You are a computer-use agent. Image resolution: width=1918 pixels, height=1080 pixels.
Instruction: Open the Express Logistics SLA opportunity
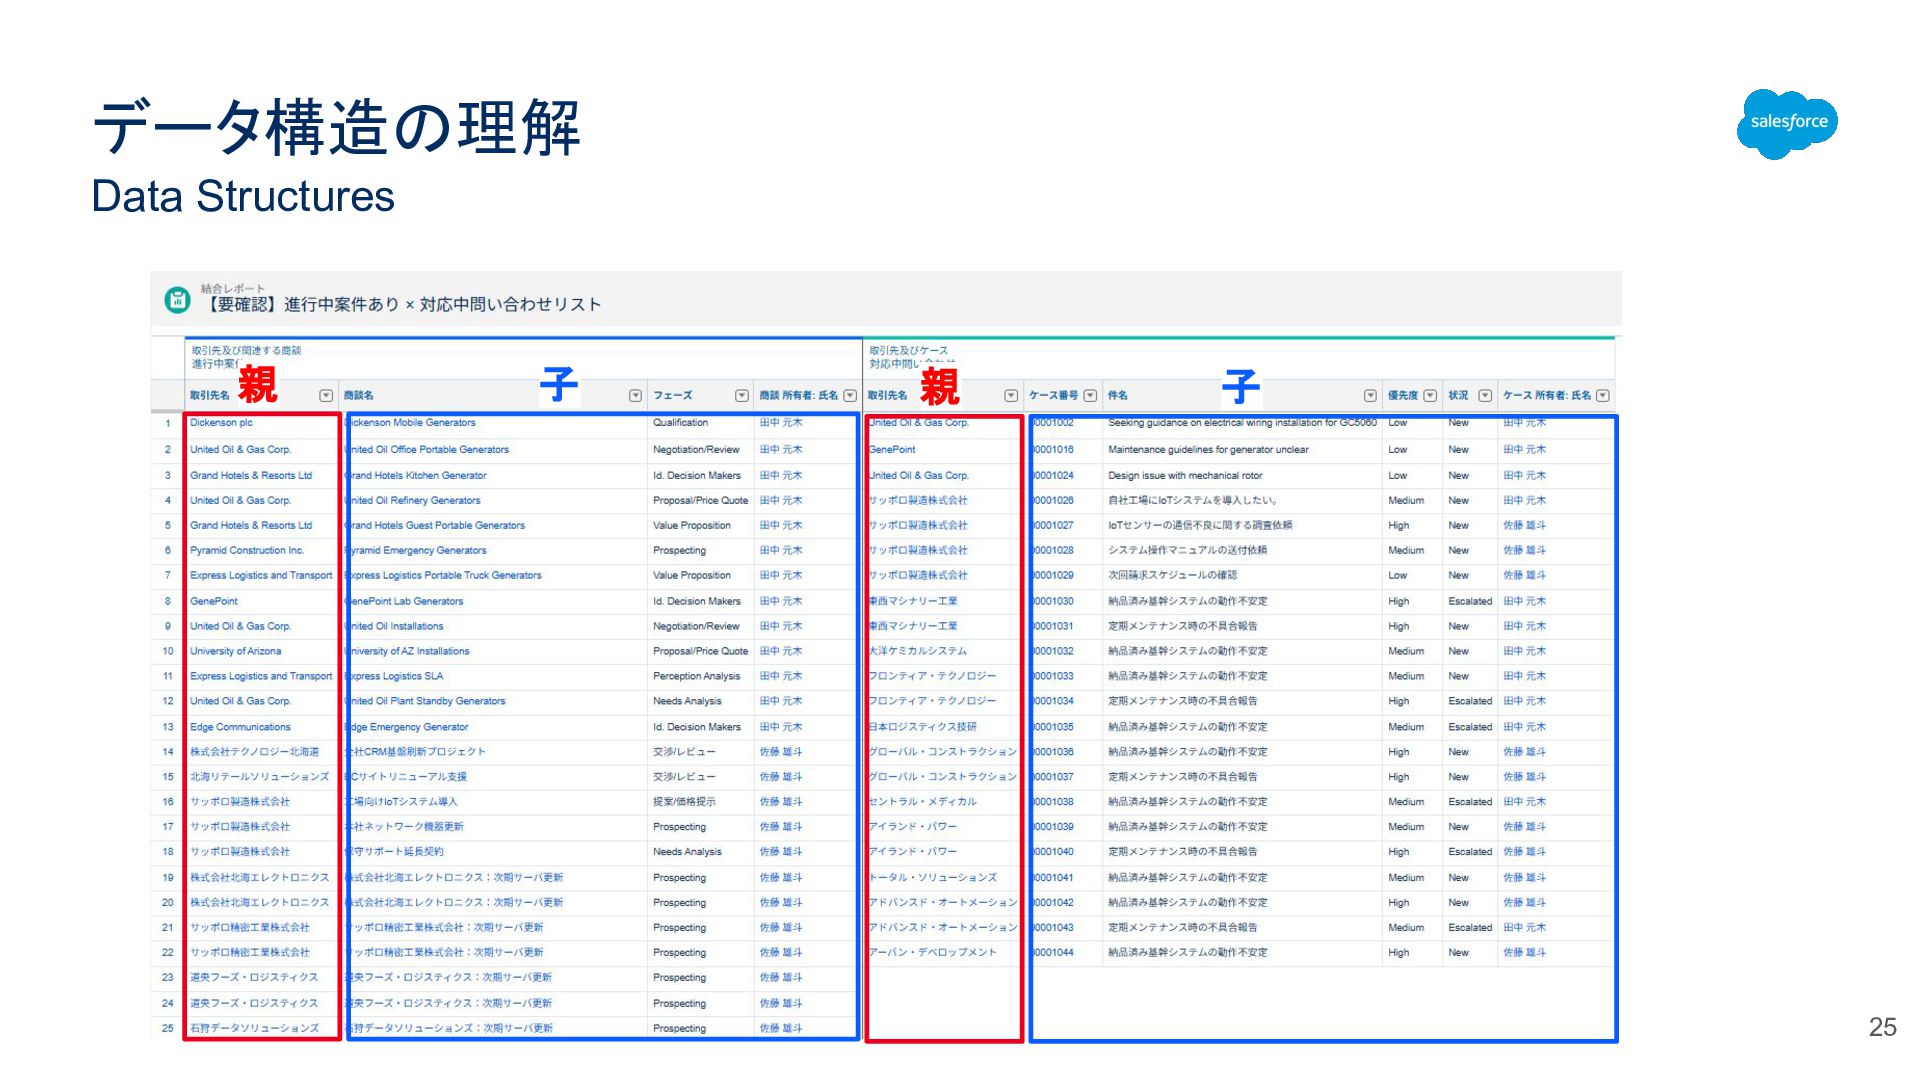395,677
